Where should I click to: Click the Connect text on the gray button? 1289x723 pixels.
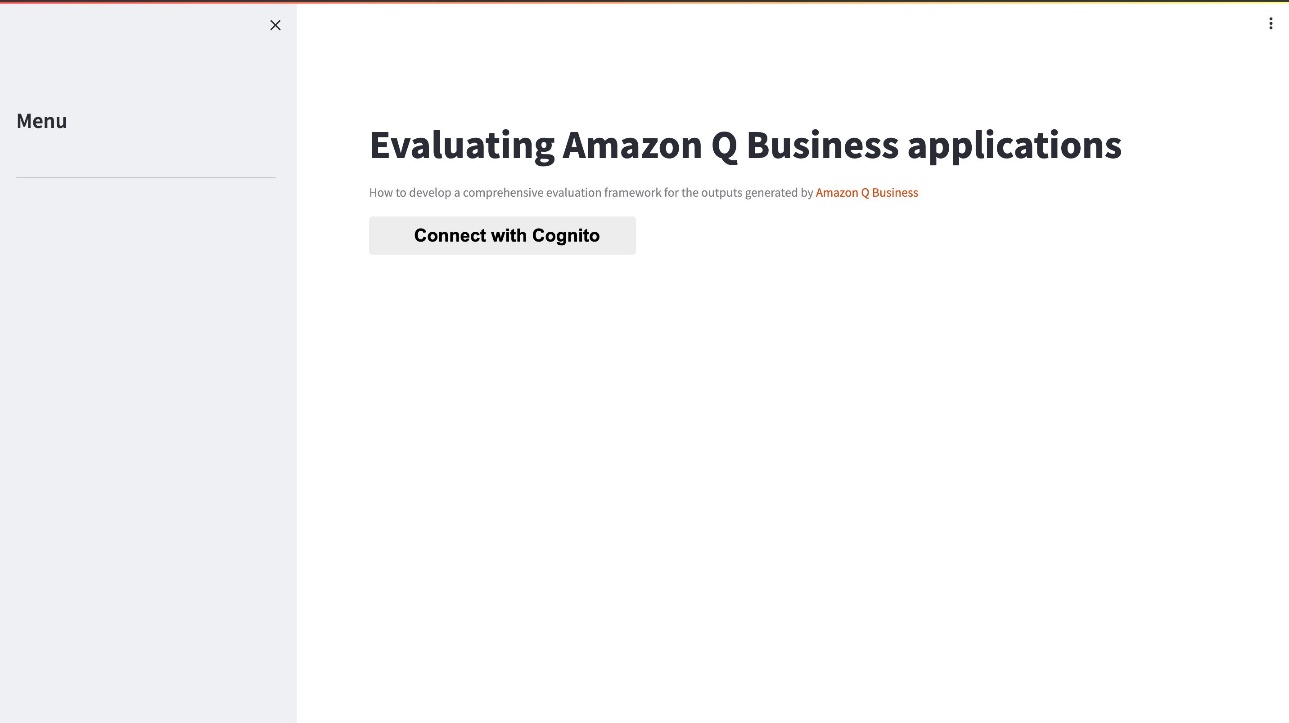447,236
